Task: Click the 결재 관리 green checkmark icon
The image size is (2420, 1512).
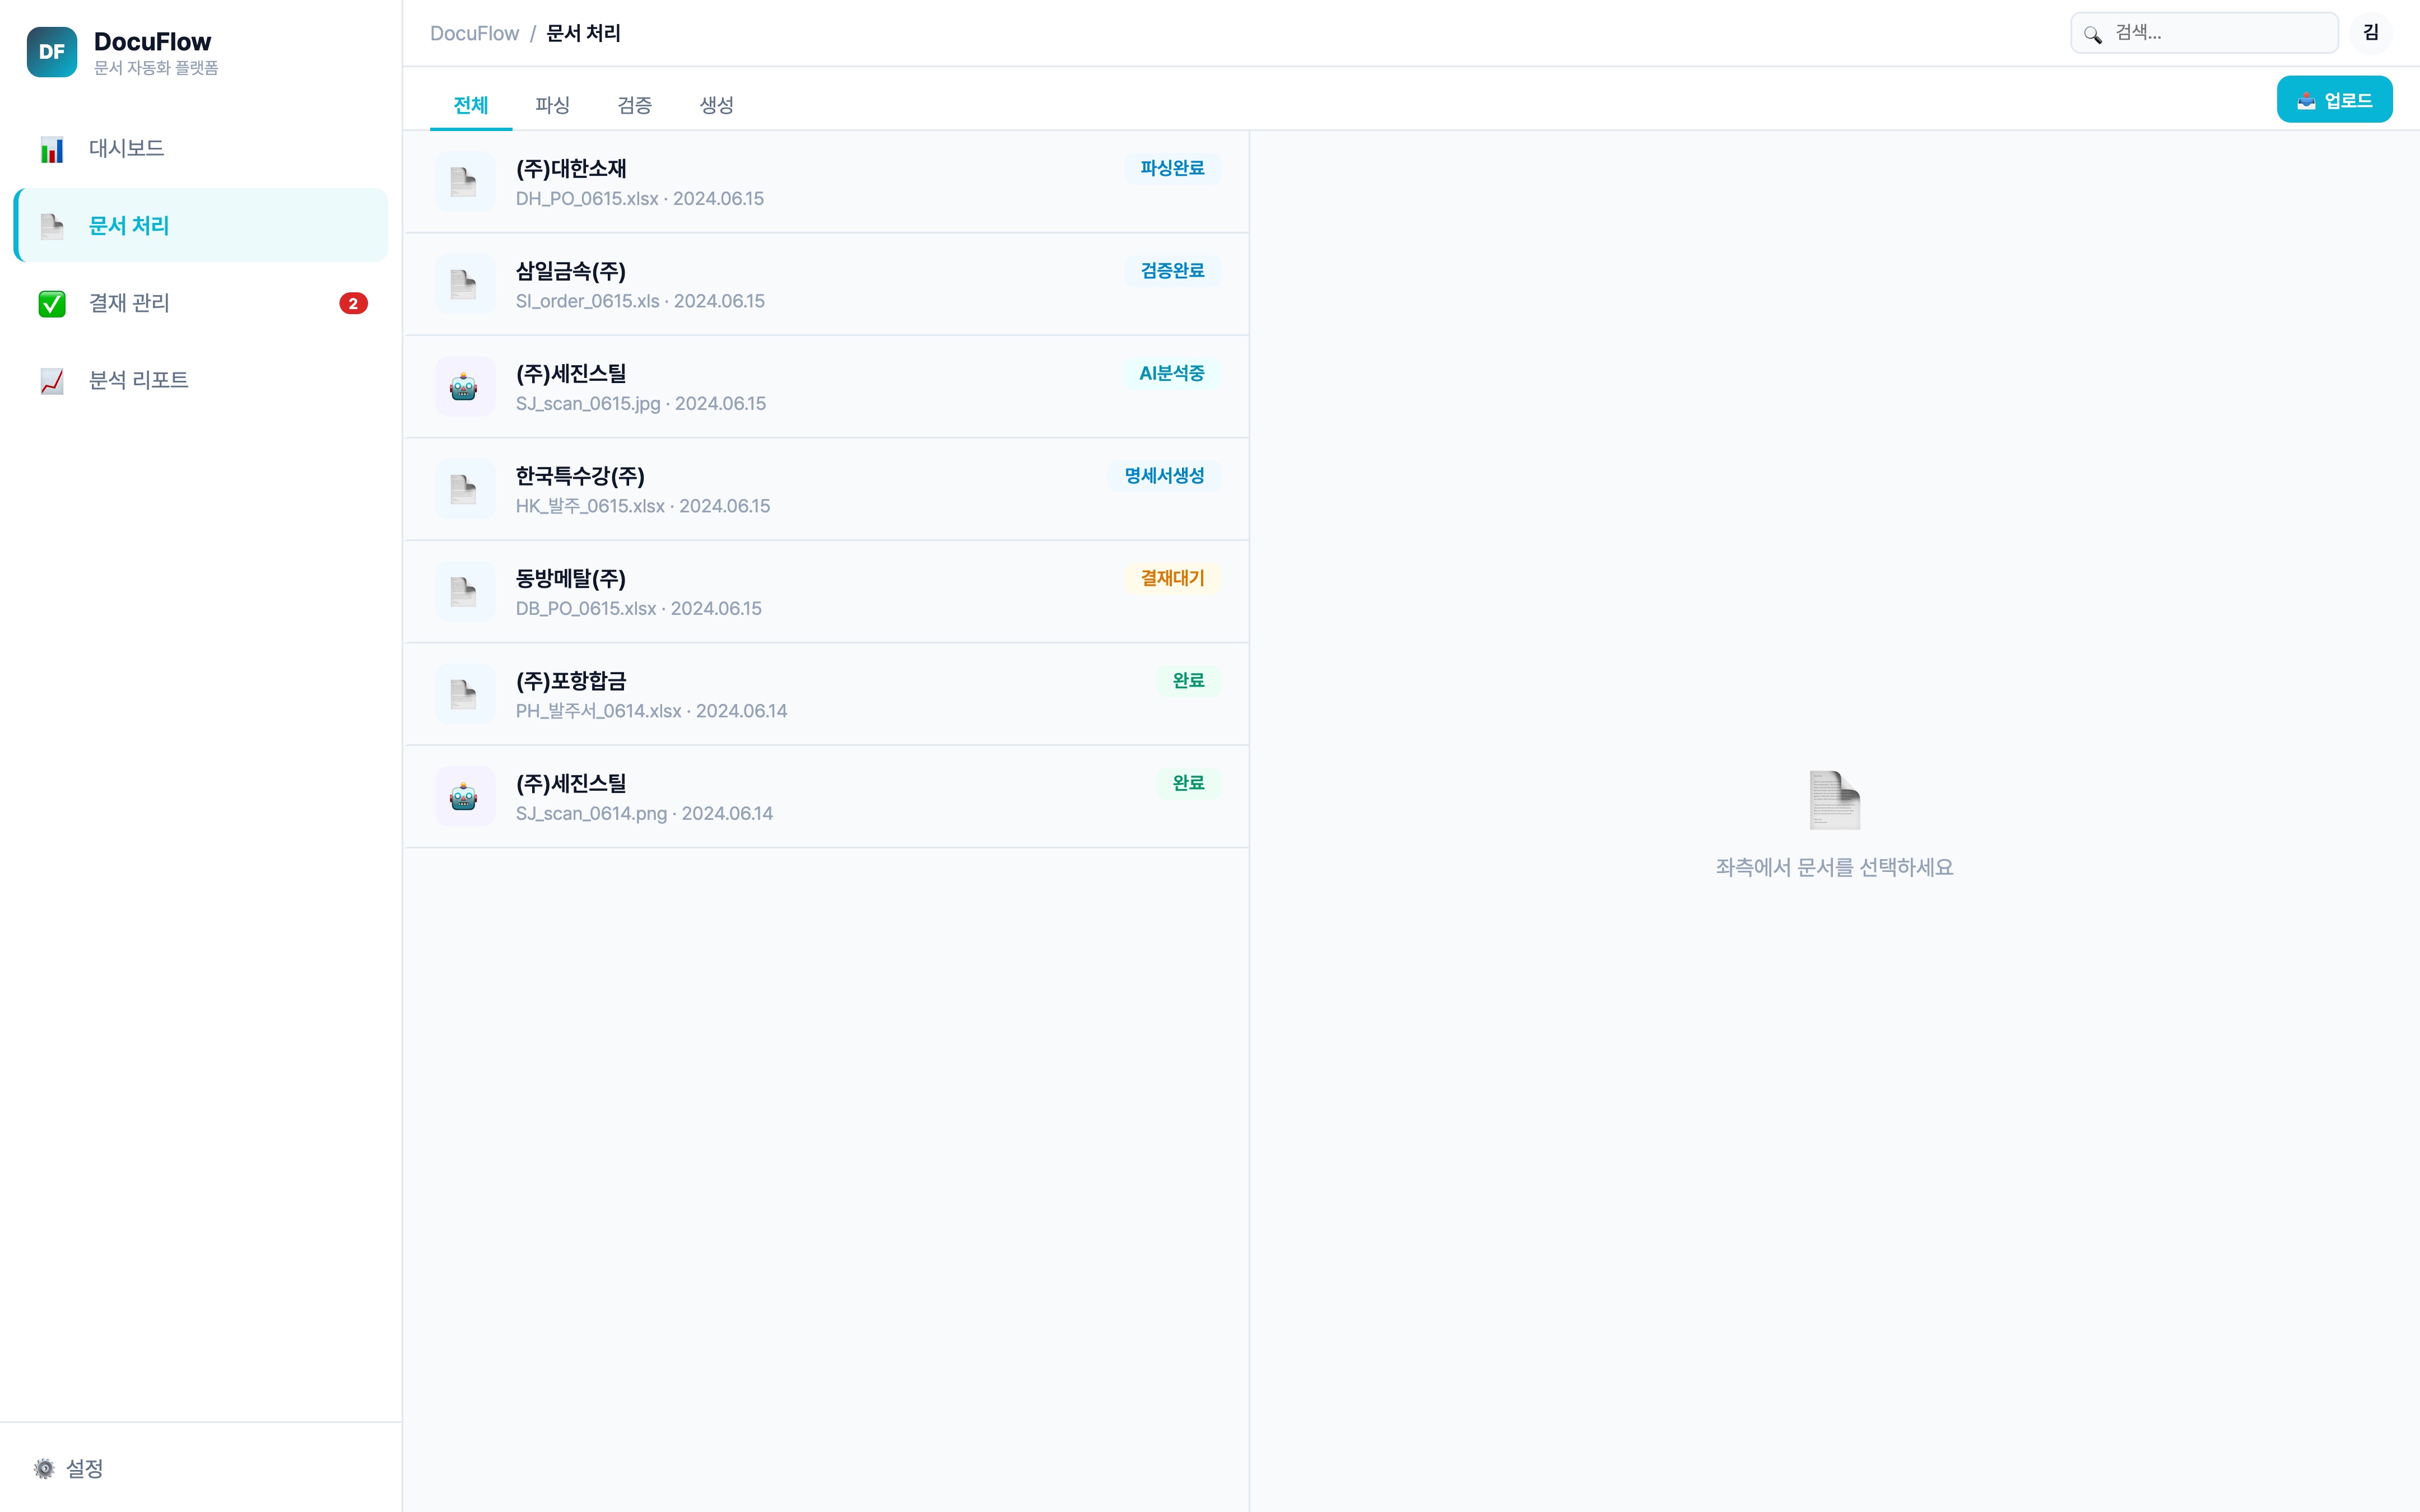Action: click(x=52, y=304)
